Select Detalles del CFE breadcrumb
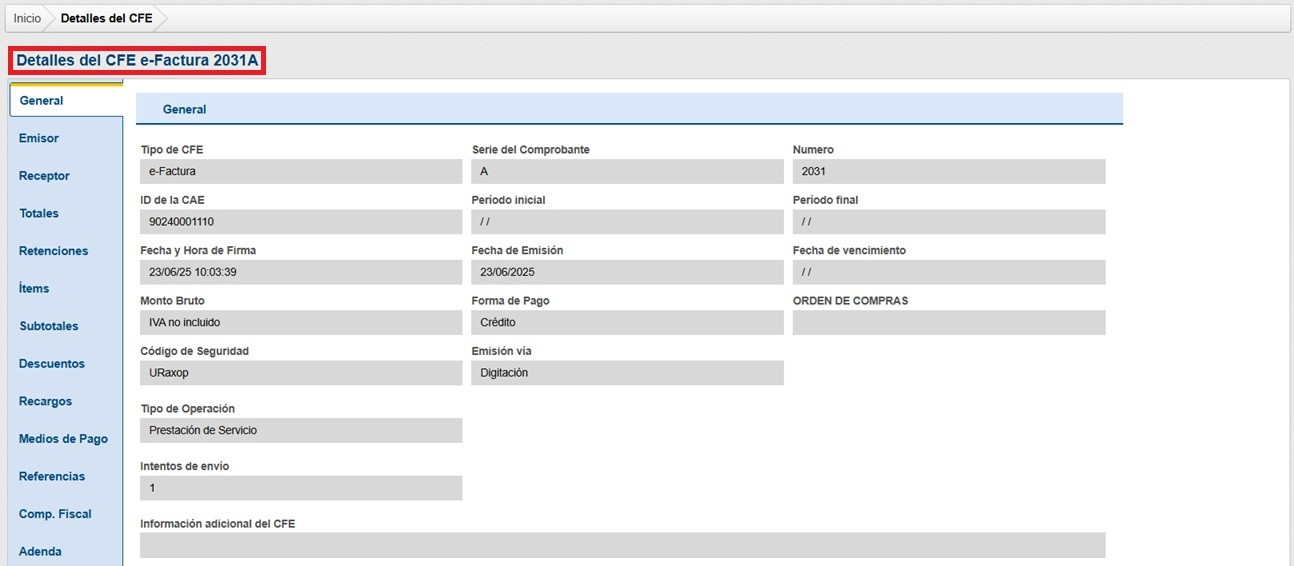This screenshot has width=1294, height=566. pos(107,19)
